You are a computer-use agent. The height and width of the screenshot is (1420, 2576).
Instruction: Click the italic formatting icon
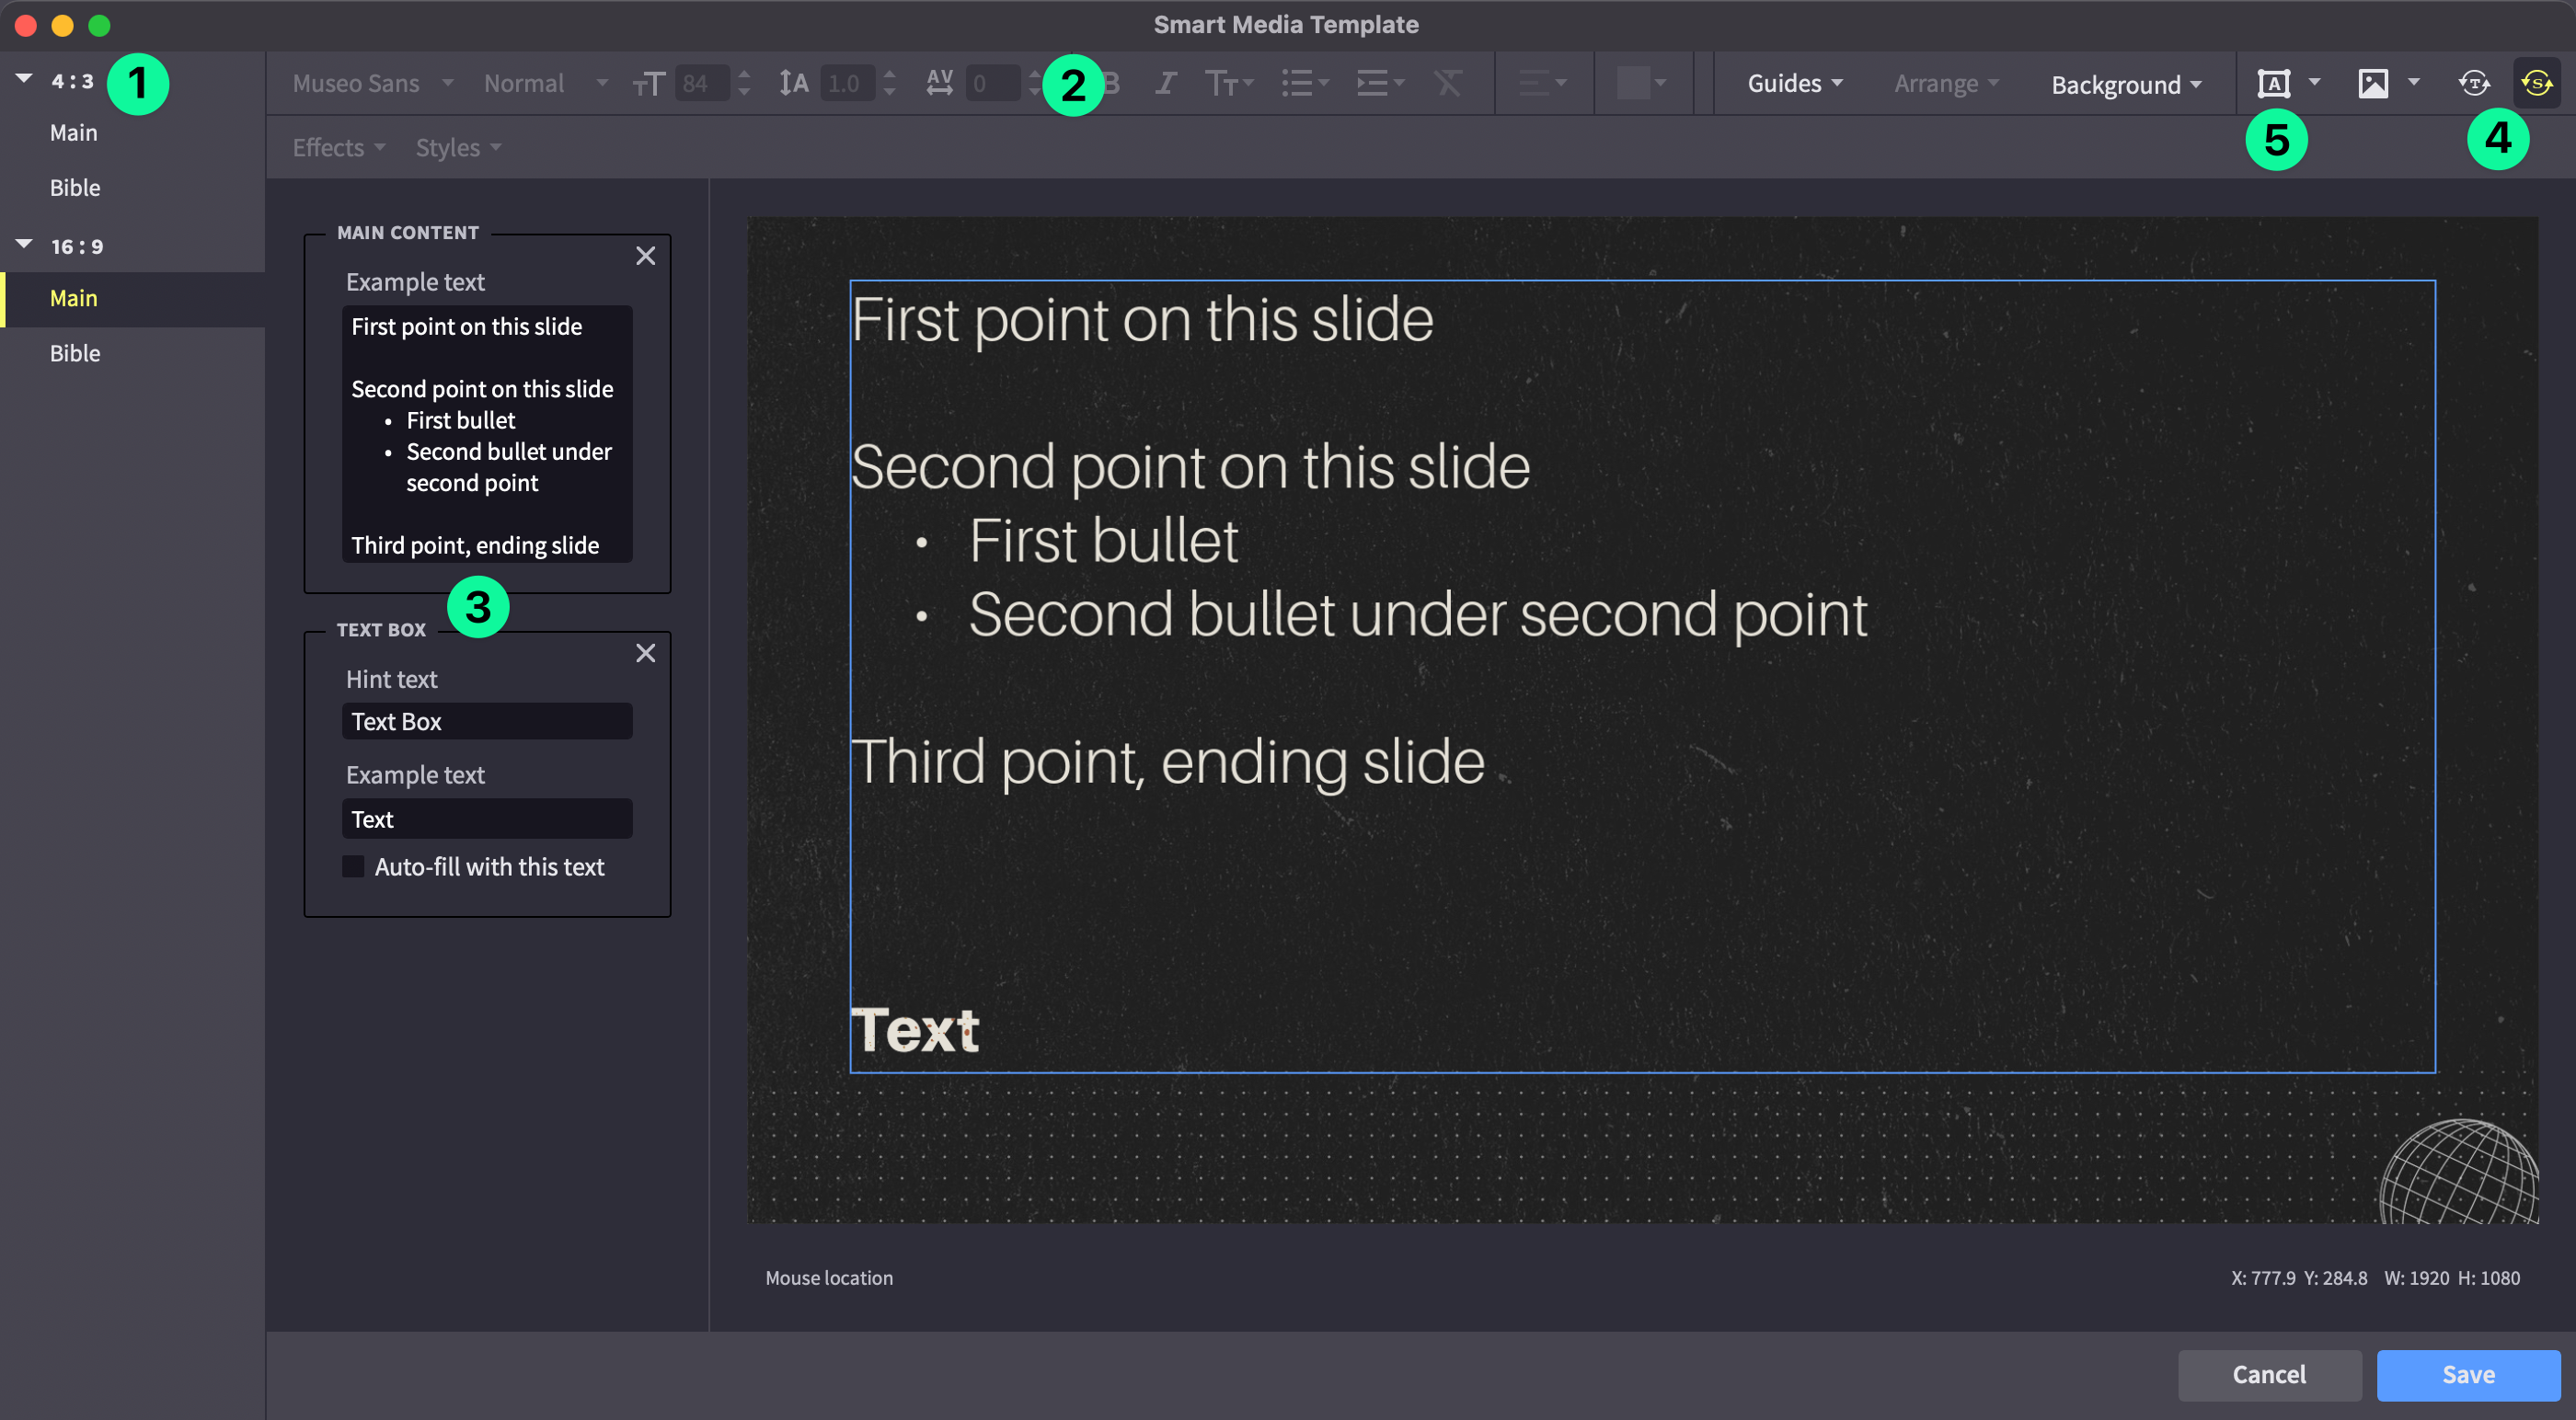[1165, 83]
